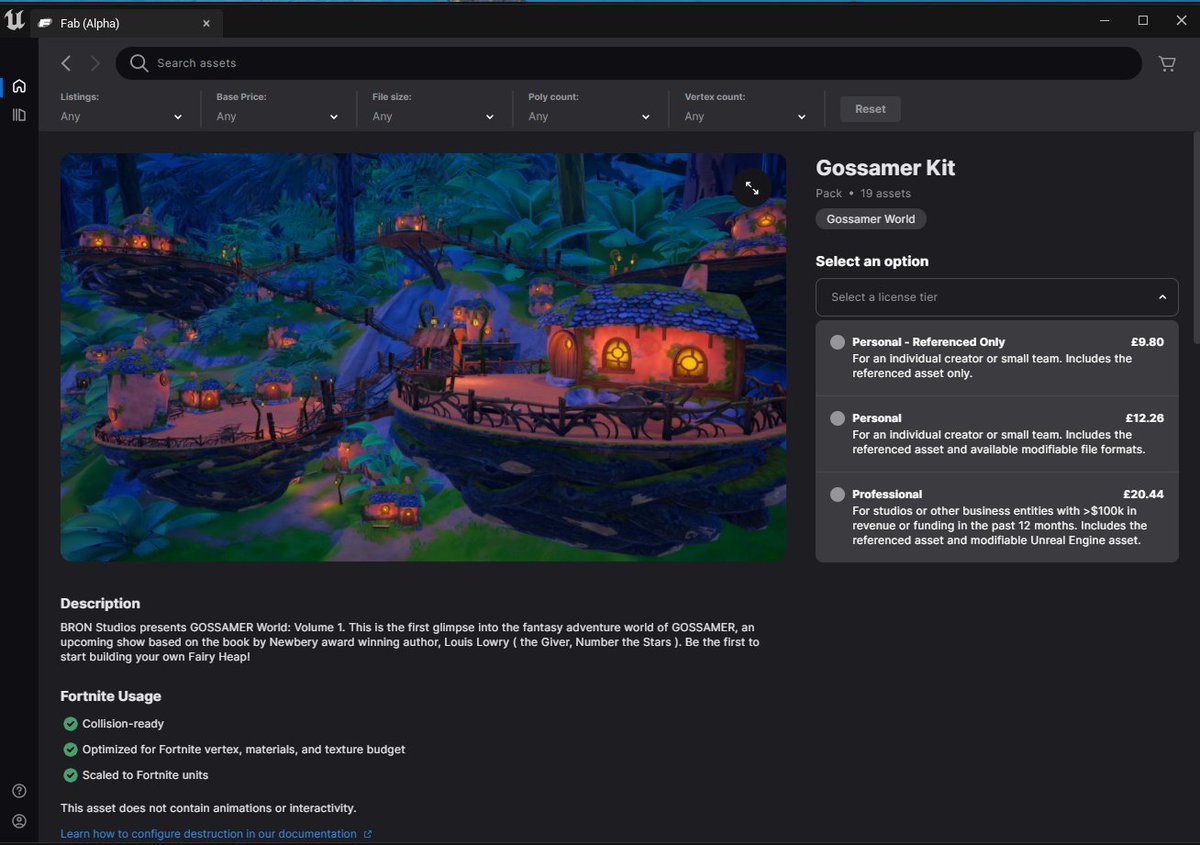Open the Listings filter dropdown
This screenshot has height=845, width=1200.
[122, 107]
